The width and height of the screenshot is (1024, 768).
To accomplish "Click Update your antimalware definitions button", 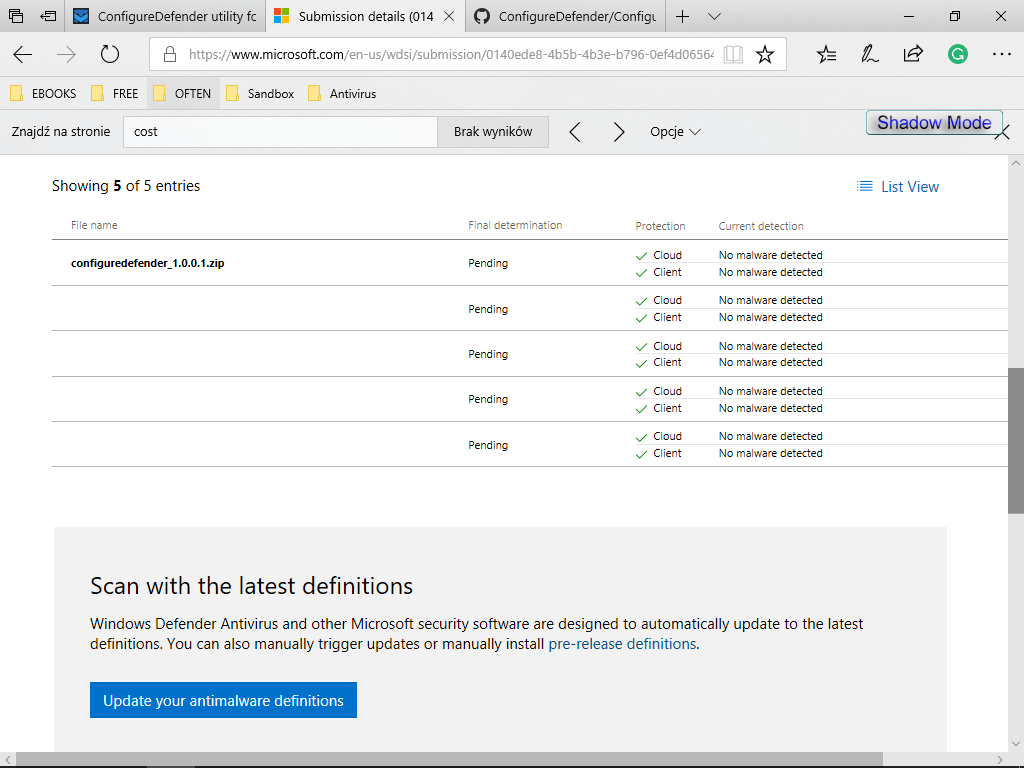I will click(x=223, y=700).
